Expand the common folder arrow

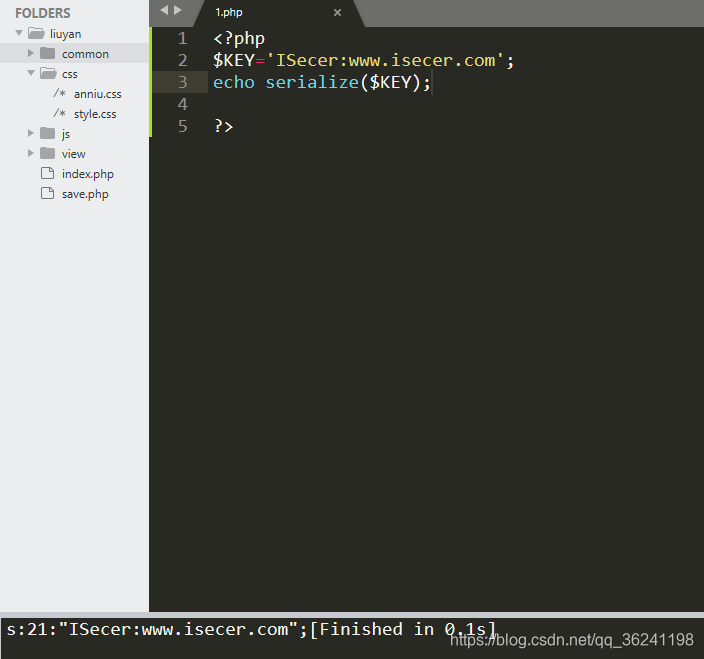[x=31, y=53]
